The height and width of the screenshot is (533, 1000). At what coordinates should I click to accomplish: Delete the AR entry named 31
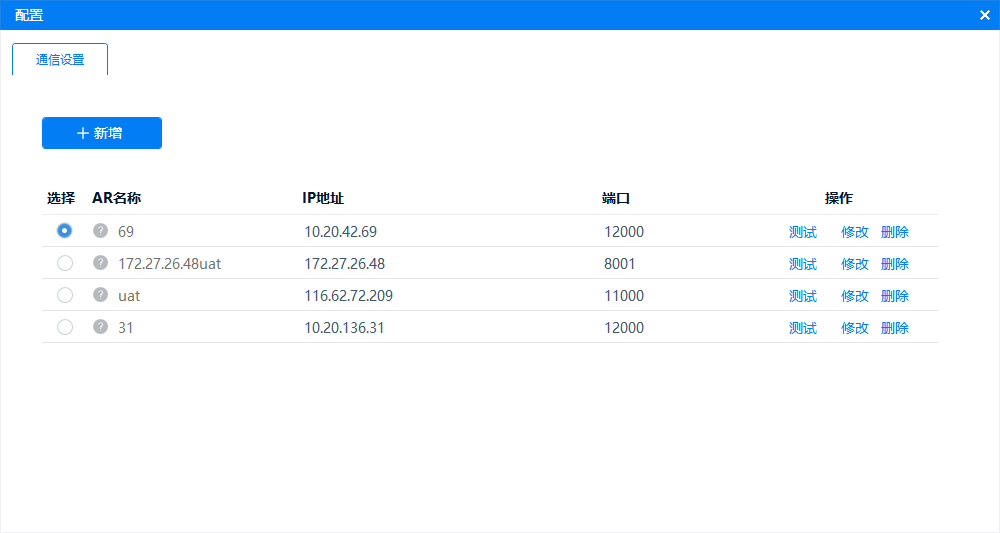pos(894,328)
